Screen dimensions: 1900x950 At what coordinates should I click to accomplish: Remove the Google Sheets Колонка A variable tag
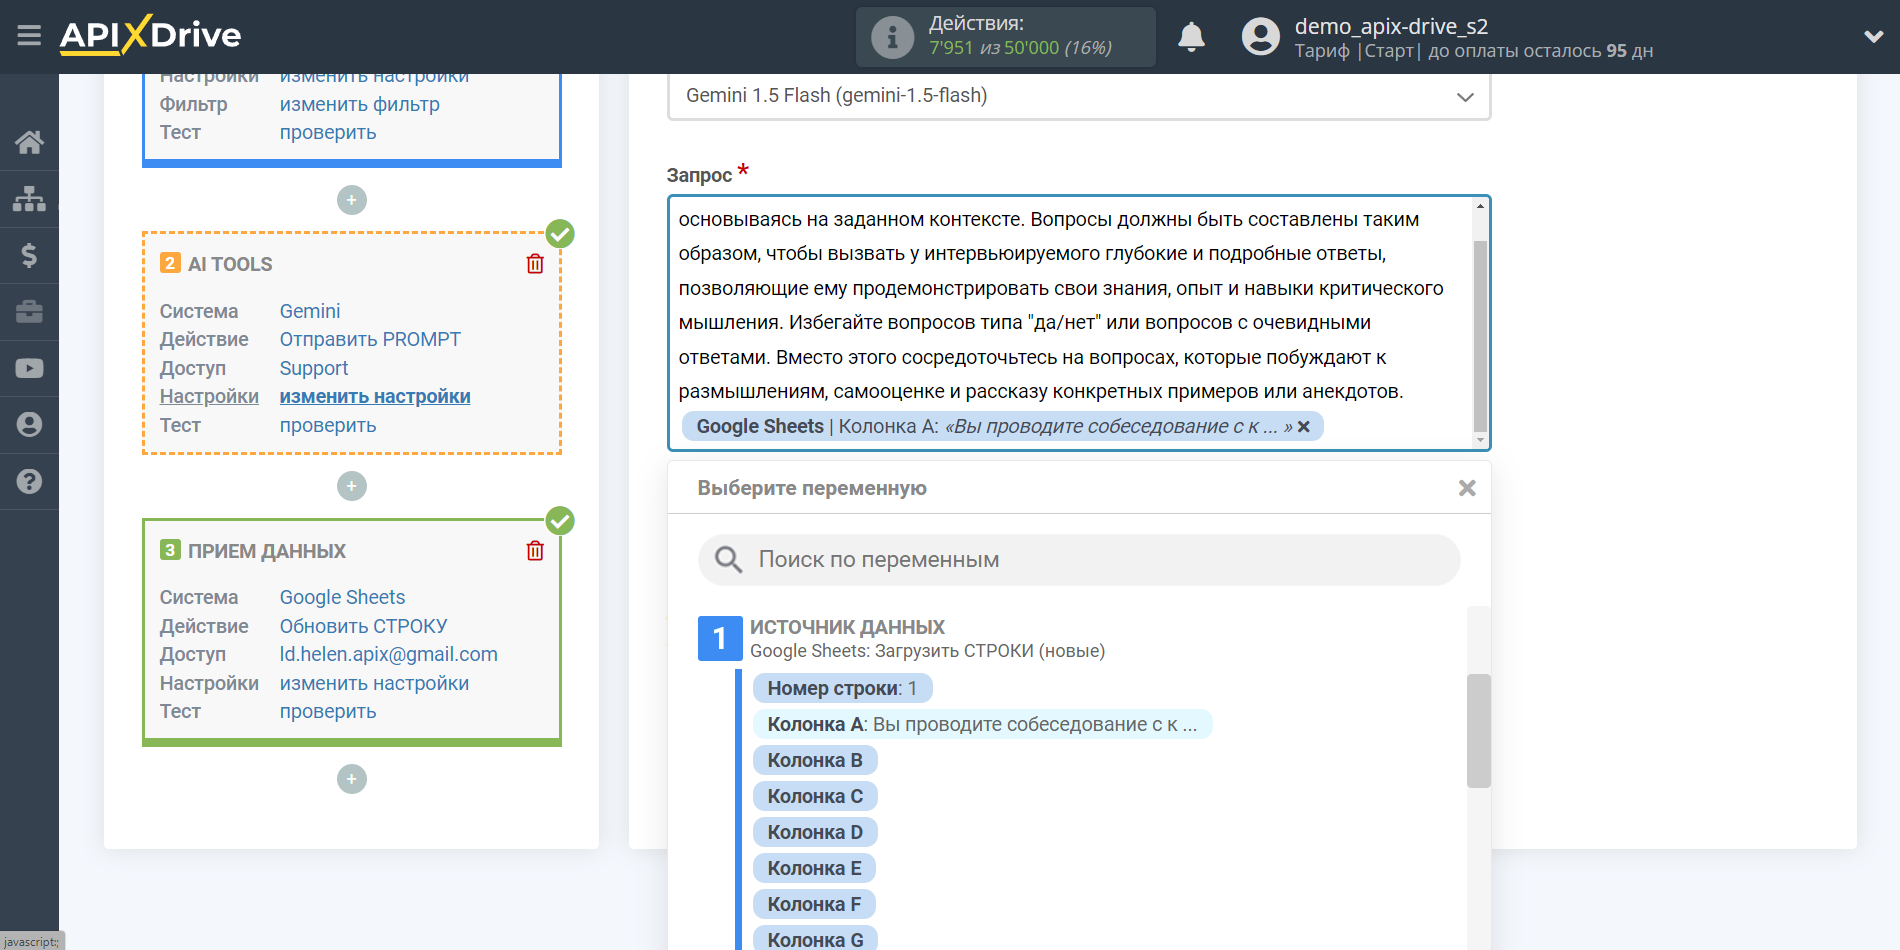pyautogui.click(x=1304, y=427)
